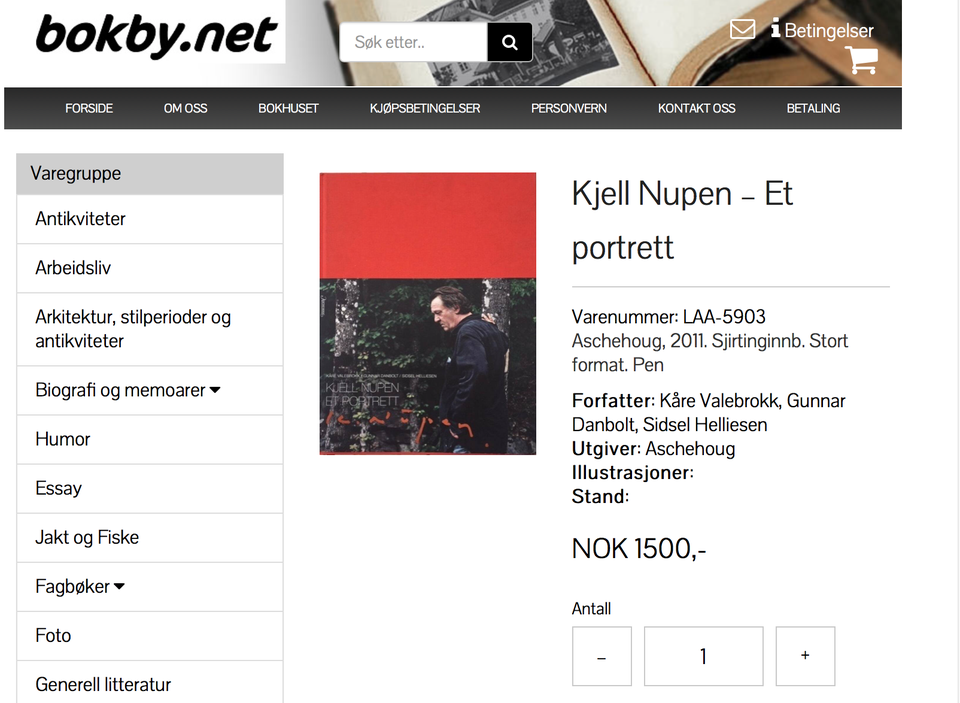
Task: Open the BOKHUSET menu item
Action: pyautogui.click(x=288, y=108)
